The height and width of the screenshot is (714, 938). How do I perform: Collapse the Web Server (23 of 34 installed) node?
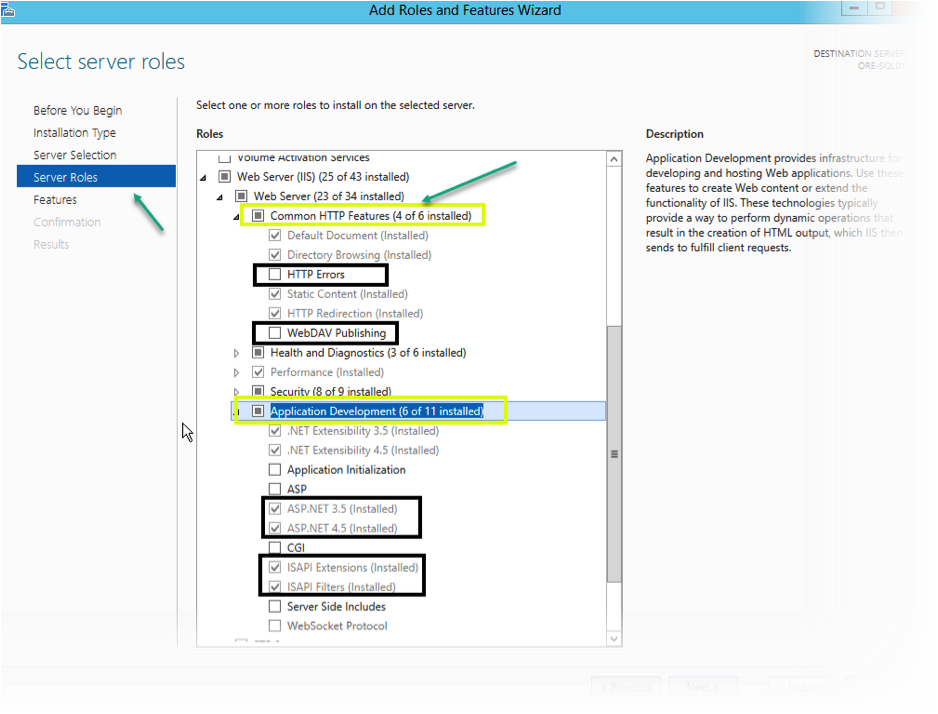[x=220, y=197]
